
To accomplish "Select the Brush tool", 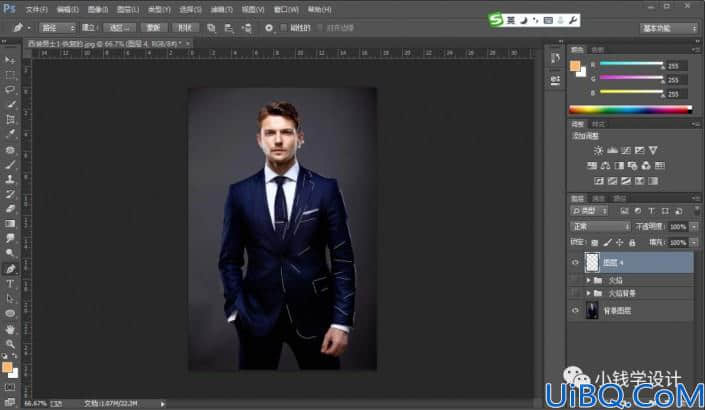I will click(10, 164).
